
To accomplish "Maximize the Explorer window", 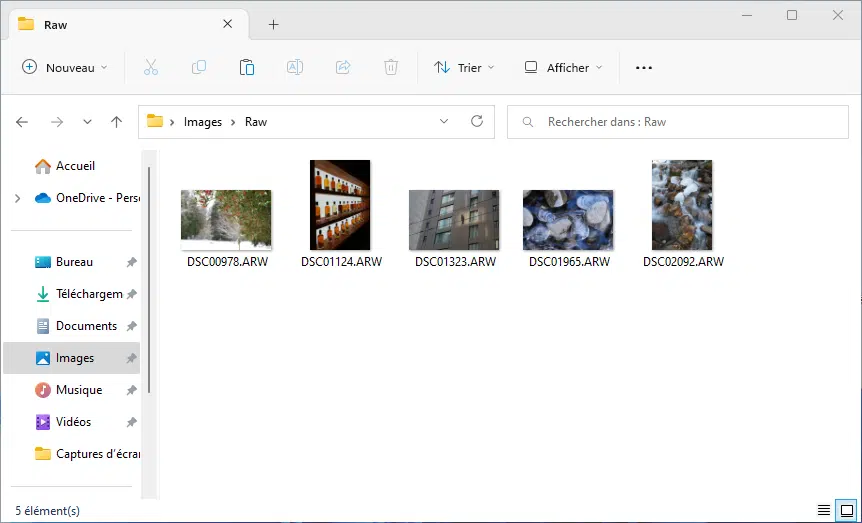I will (792, 15).
